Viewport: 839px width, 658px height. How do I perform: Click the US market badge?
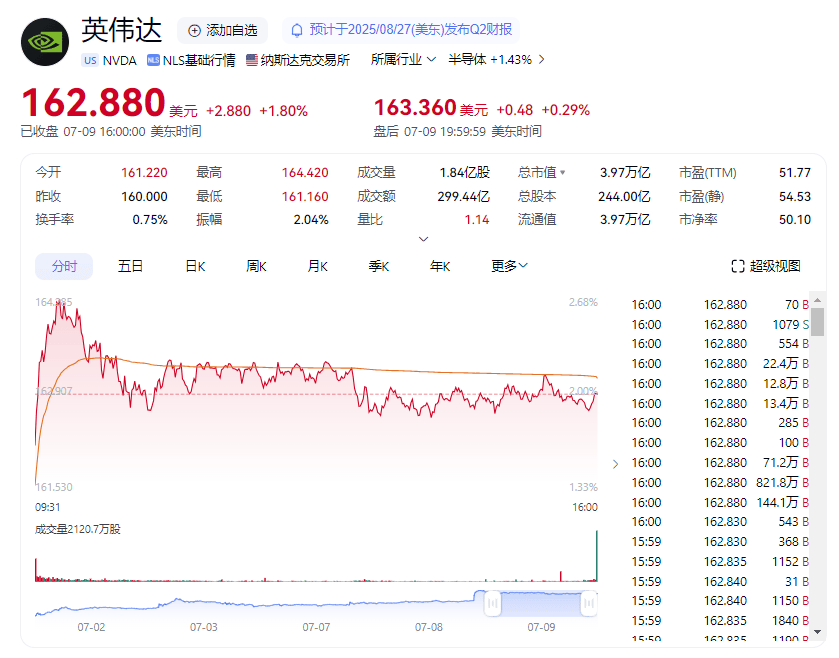point(90,60)
